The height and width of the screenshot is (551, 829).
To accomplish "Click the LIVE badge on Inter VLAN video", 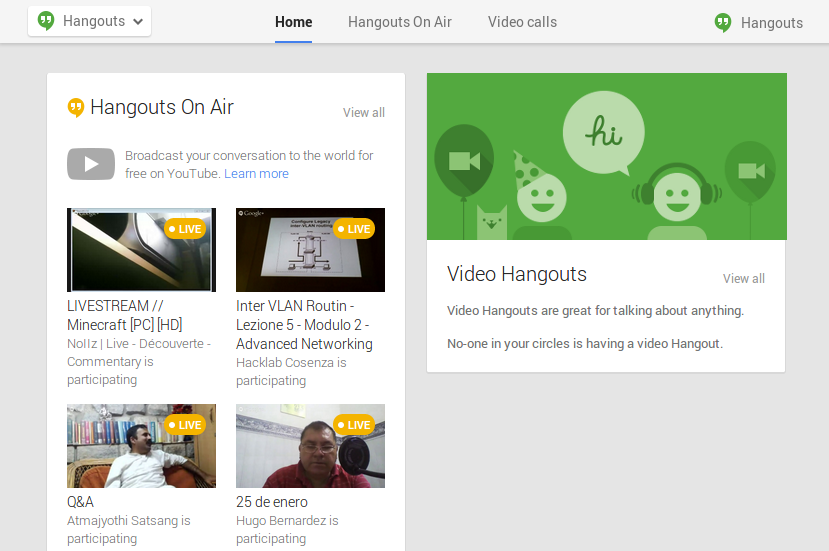I will [x=354, y=229].
